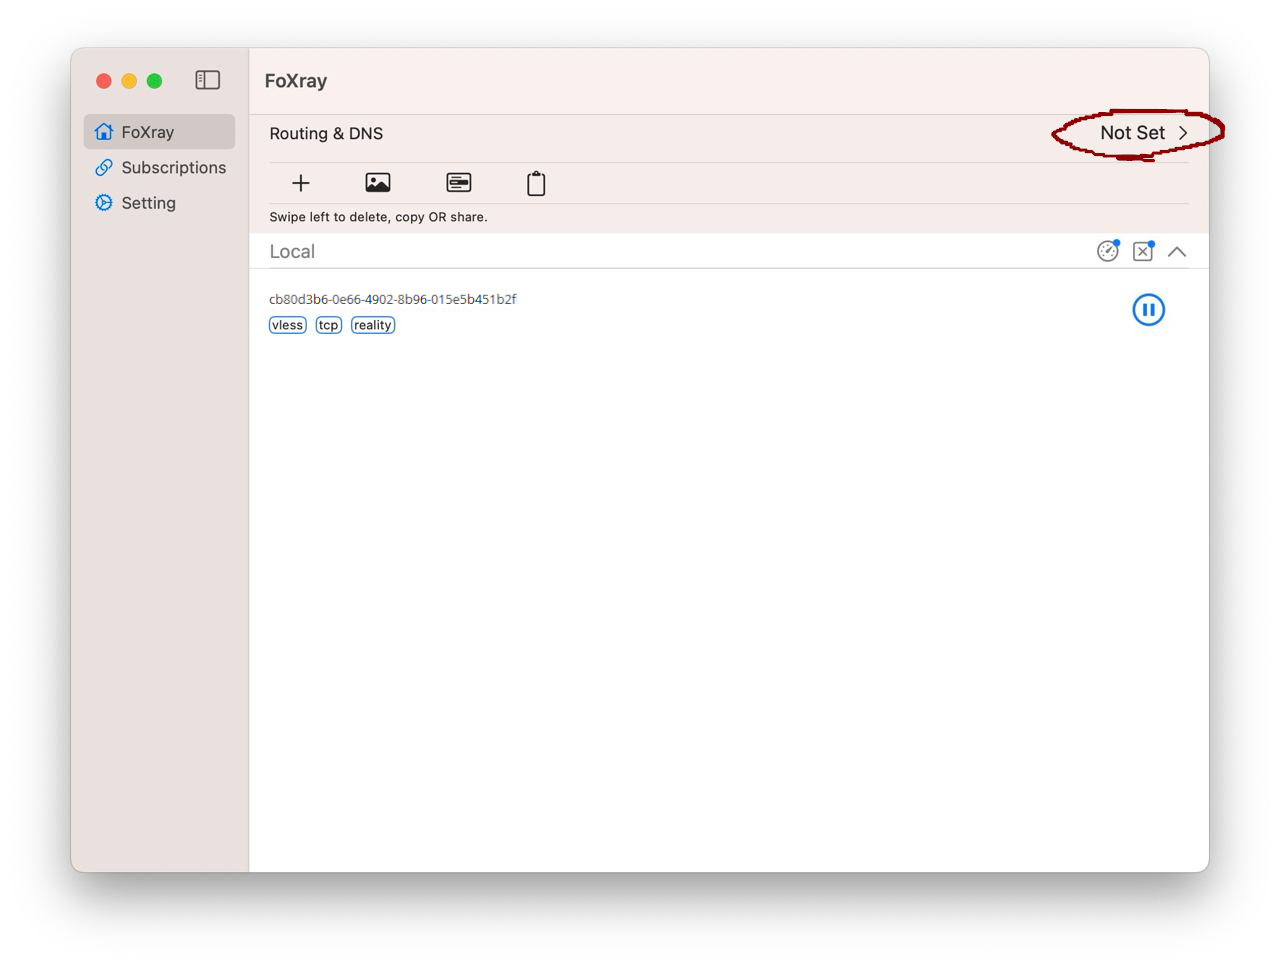Image resolution: width=1280 pixels, height=966 pixels.
Task: Minimize the FoXray window
Action: [129, 81]
